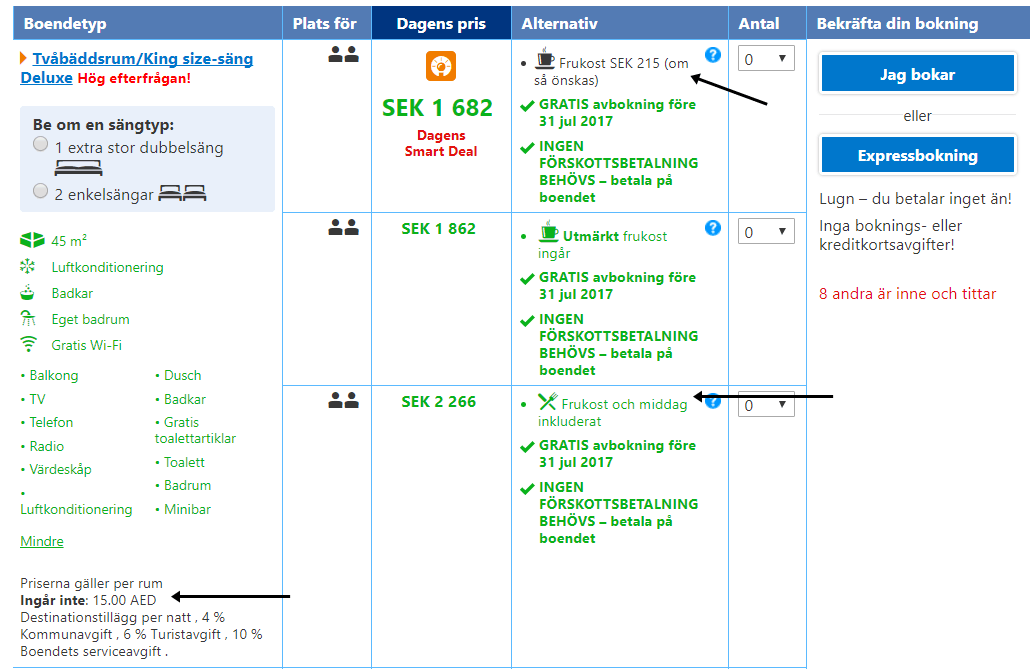Select the 1 extra stor dubbelsäng option
This screenshot has height=669, width=1036.
41,144
